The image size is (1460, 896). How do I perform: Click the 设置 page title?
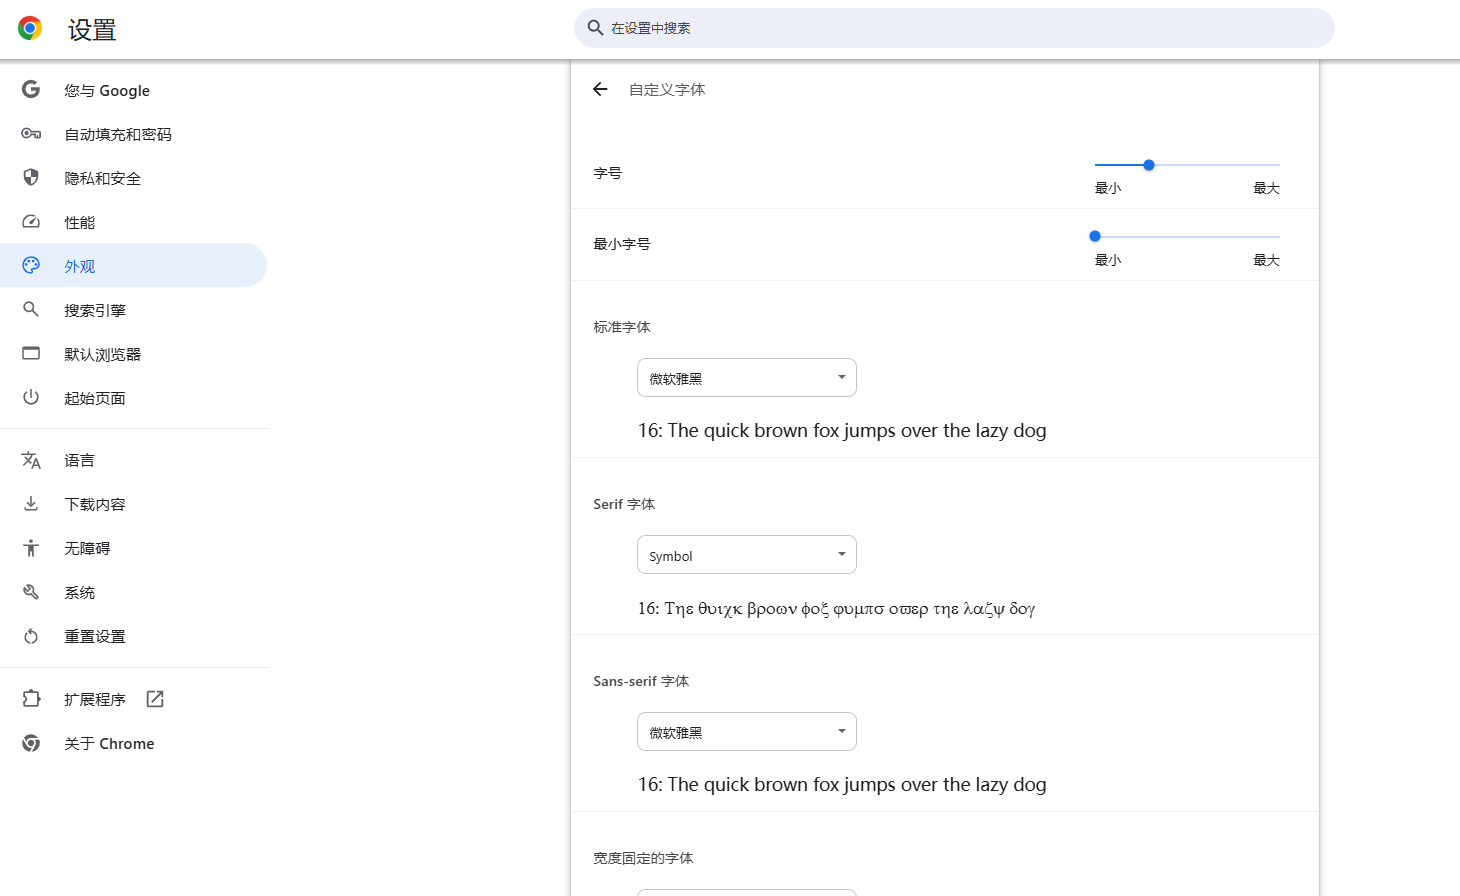point(92,30)
